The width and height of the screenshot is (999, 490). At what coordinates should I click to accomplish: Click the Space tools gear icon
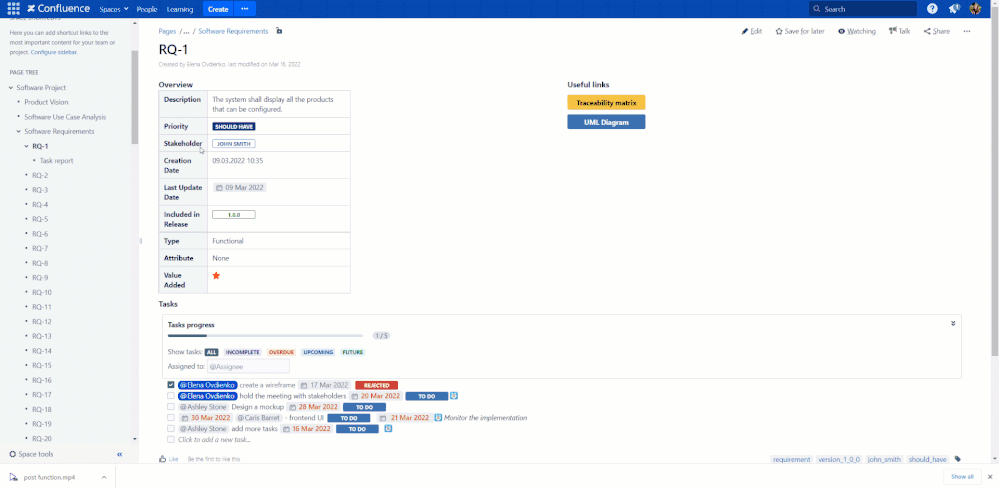[x=13, y=454]
